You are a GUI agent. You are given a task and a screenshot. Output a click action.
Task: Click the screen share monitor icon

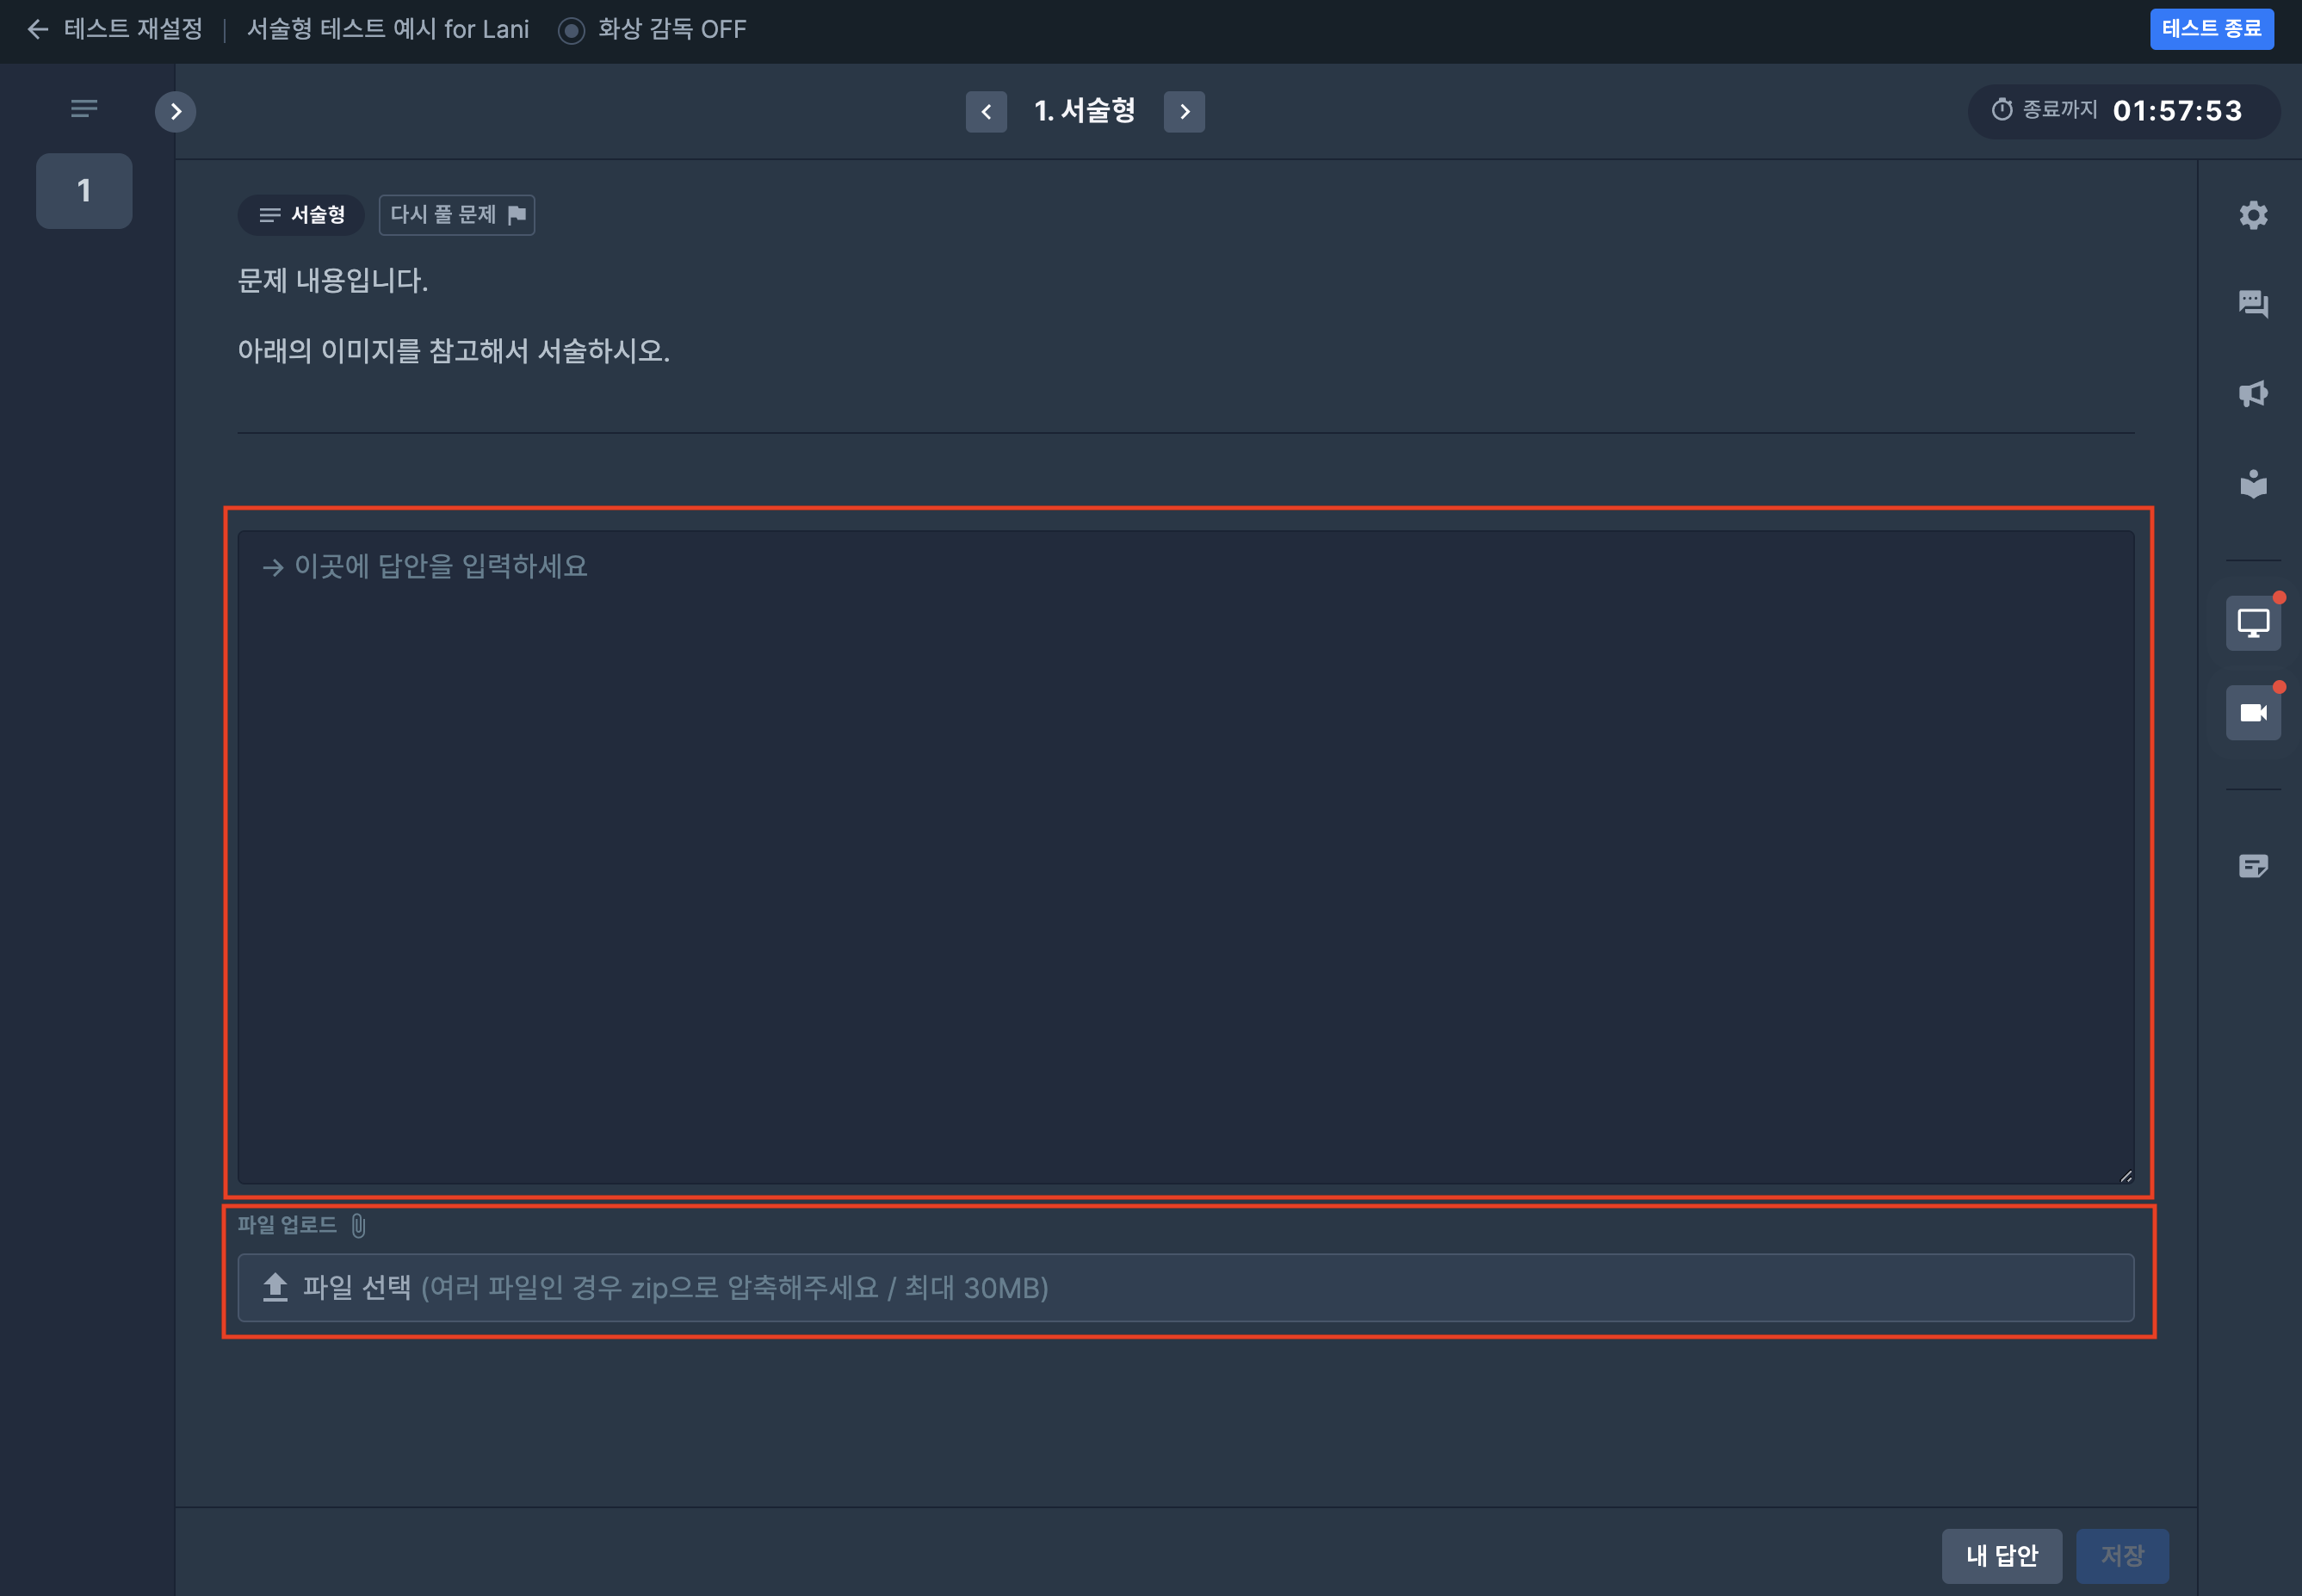pyautogui.click(x=2252, y=623)
